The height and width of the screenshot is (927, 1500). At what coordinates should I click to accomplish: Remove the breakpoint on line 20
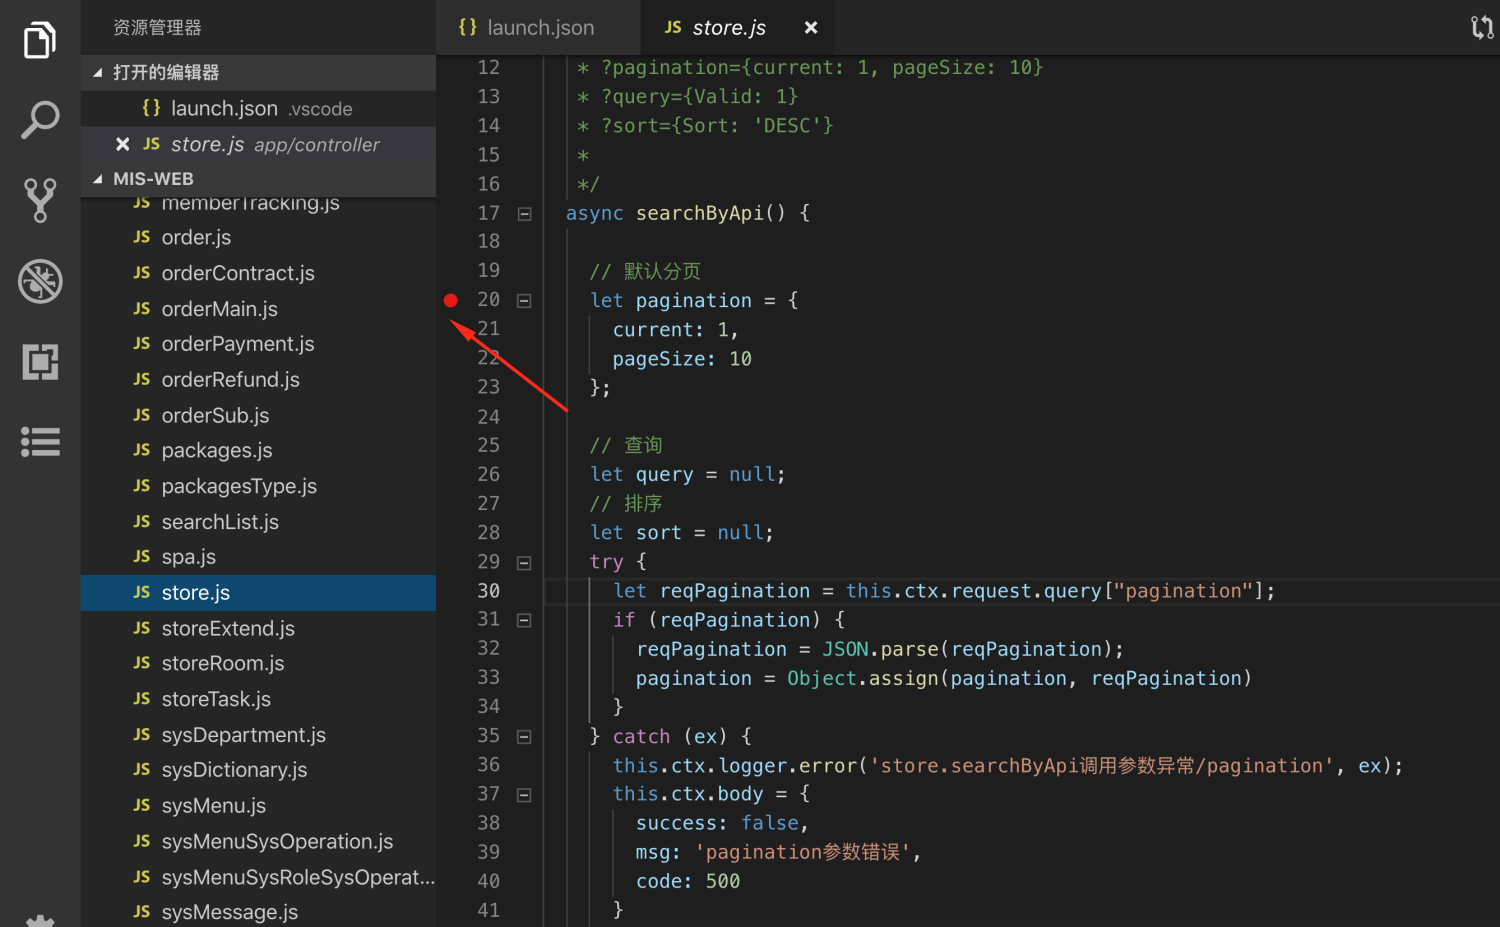coord(451,300)
